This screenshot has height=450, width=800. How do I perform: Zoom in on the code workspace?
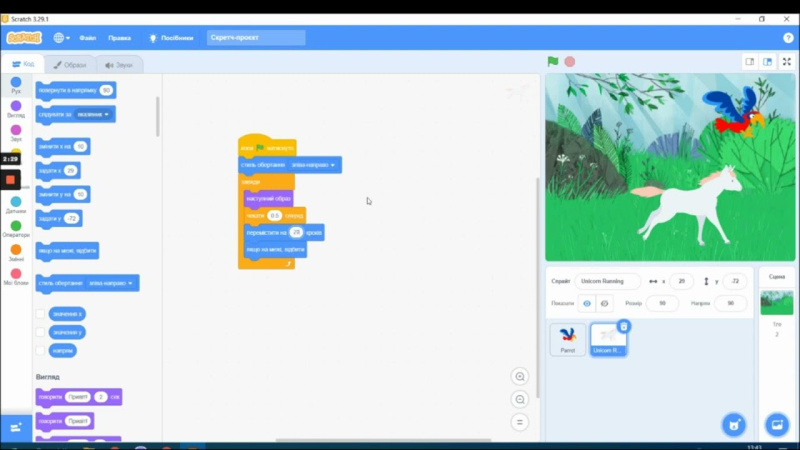tap(520, 377)
